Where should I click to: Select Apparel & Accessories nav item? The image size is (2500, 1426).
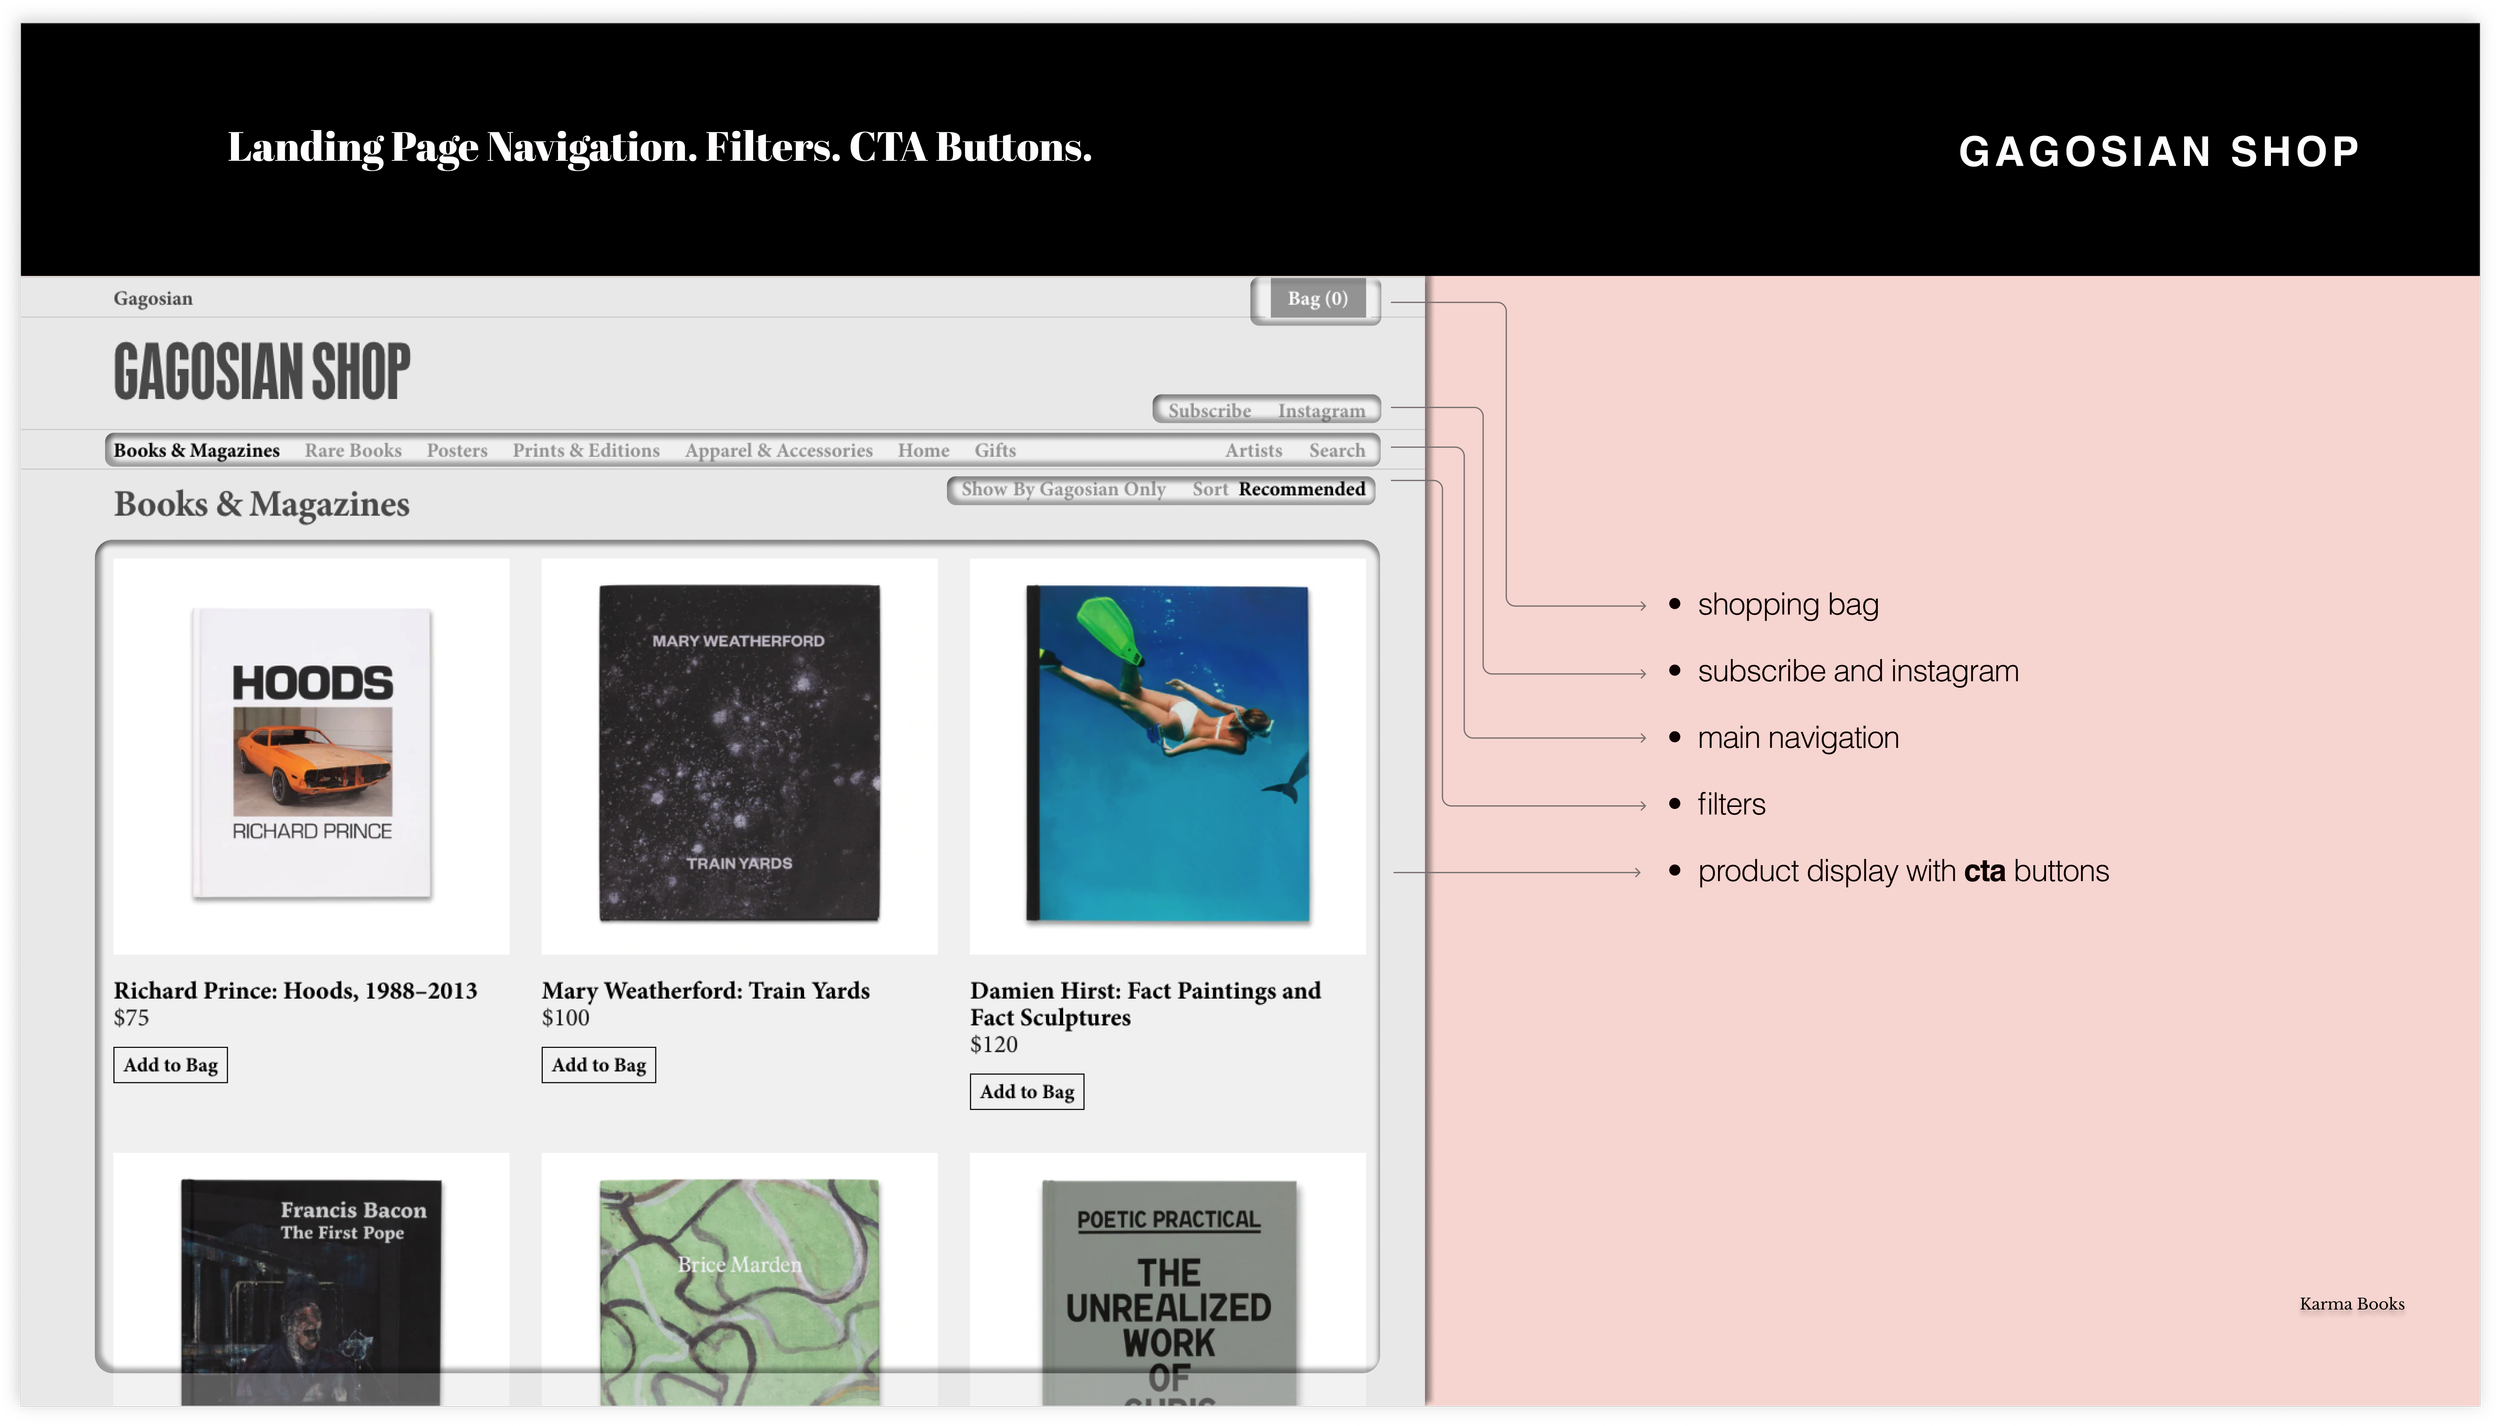(x=778, y=451)
